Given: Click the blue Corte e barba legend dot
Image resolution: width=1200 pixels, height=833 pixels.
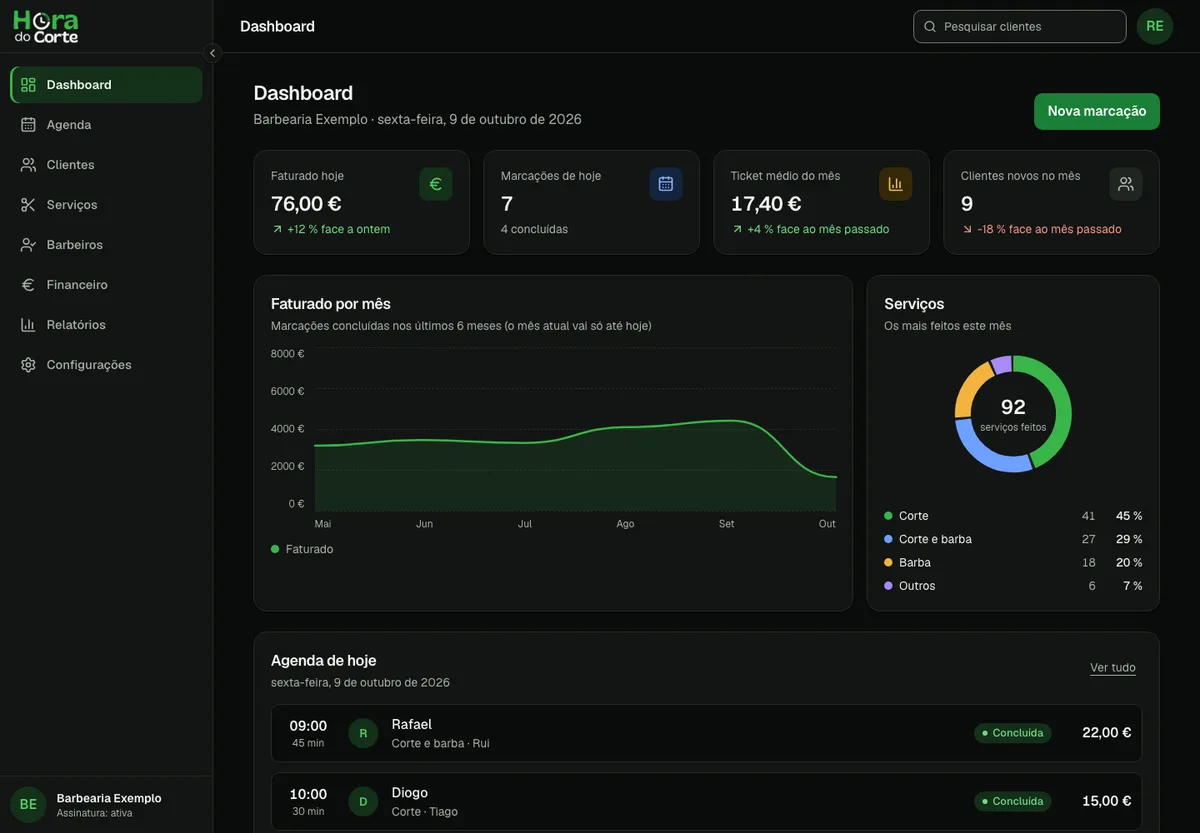Looking at the screenshot, I should [888, 539].
